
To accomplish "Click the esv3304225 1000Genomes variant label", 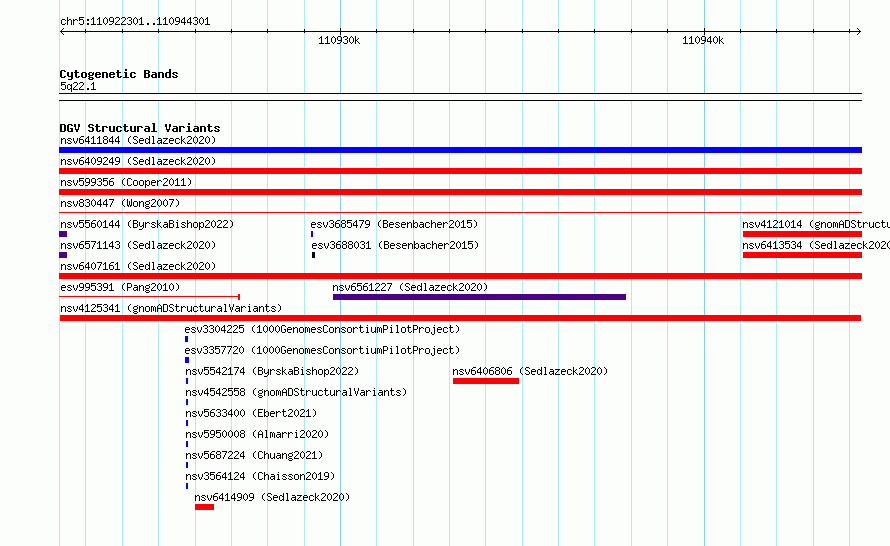I will pyautogui.click(x=322, y=329).
